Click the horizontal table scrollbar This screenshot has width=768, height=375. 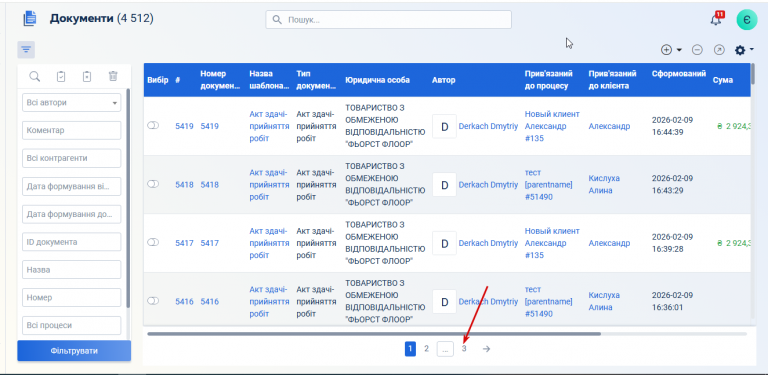(374, 334)
